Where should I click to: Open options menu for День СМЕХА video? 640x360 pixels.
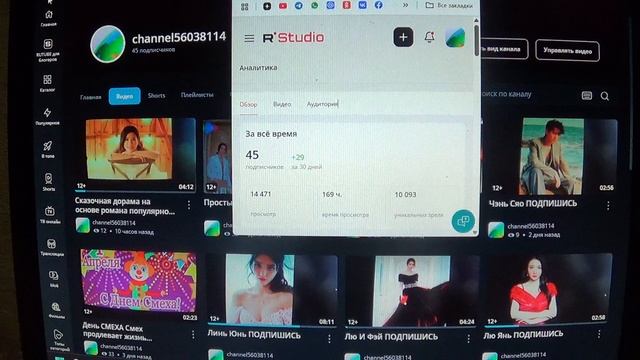(193, 335)
